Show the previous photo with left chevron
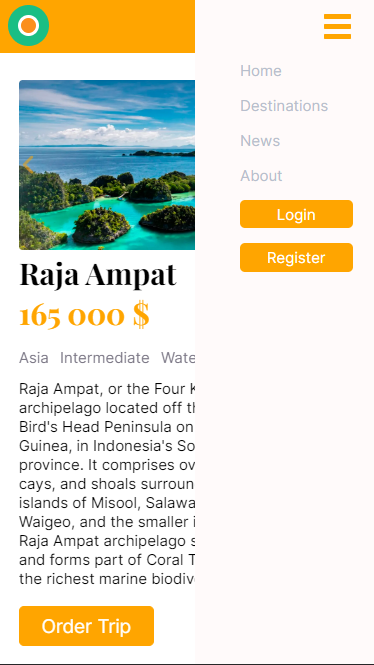The height and width of the screenshot is (665, 374). pyautogui.click(x=28, y=165)
